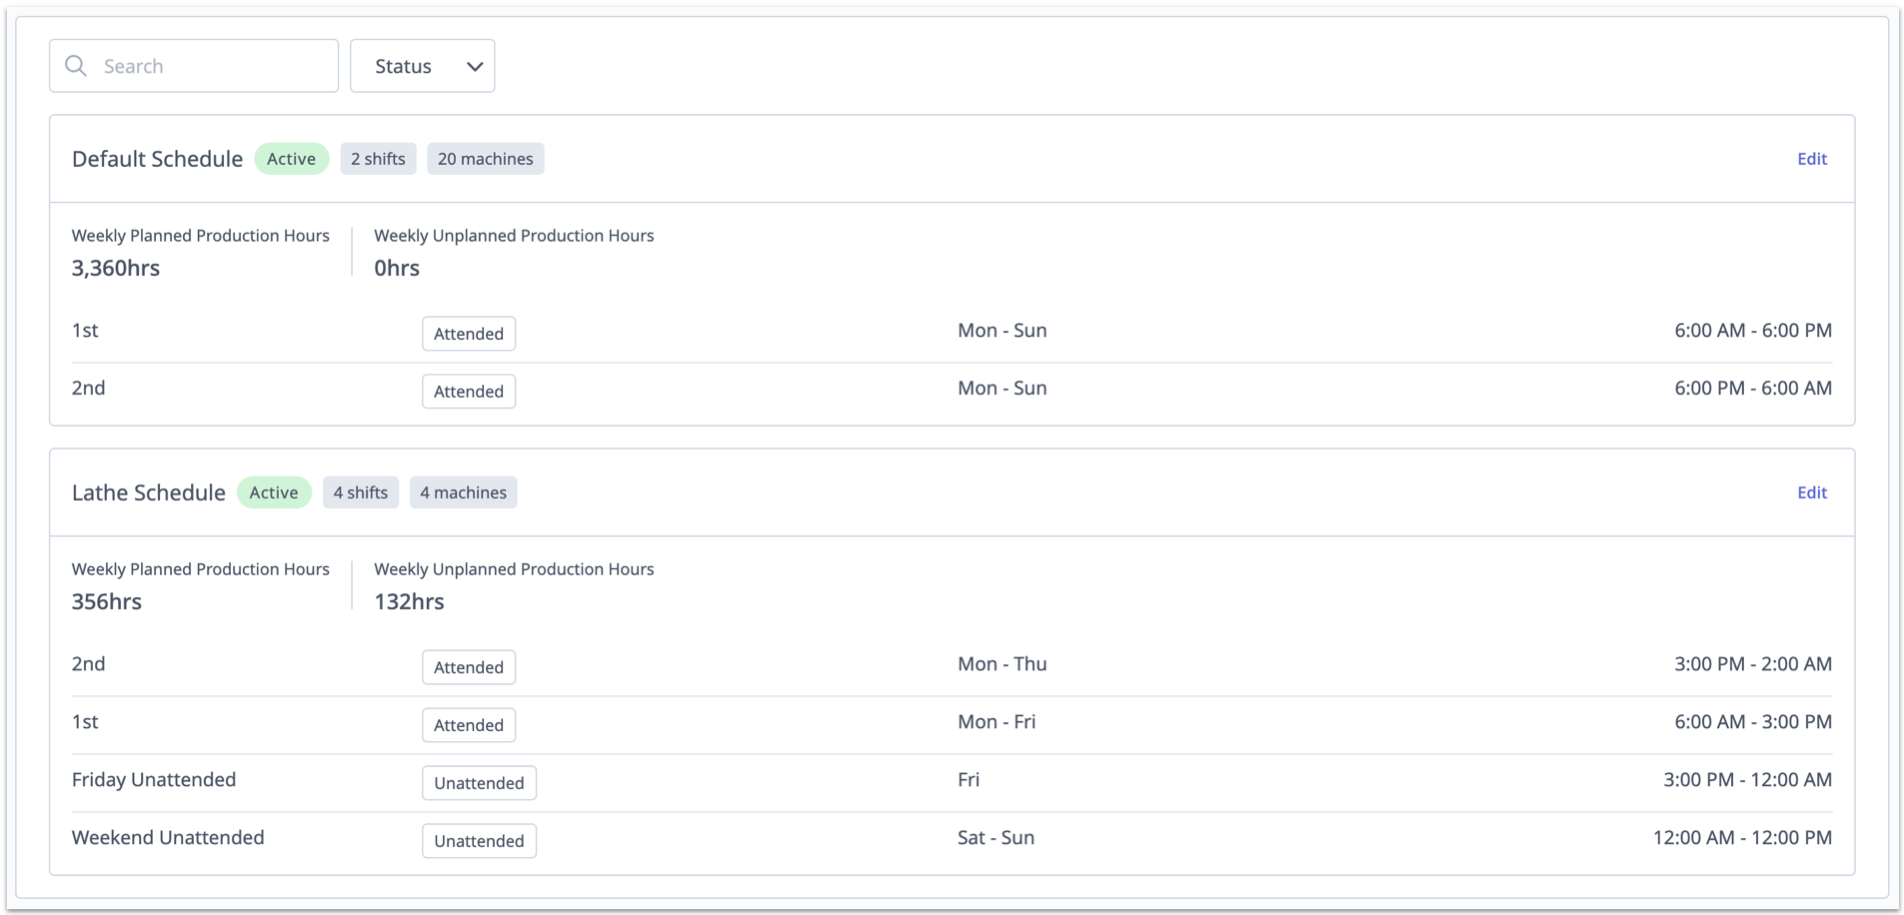Click 1st shift row in Default Schedule
Screen dimensions: 1904x915
pos(952,333)
